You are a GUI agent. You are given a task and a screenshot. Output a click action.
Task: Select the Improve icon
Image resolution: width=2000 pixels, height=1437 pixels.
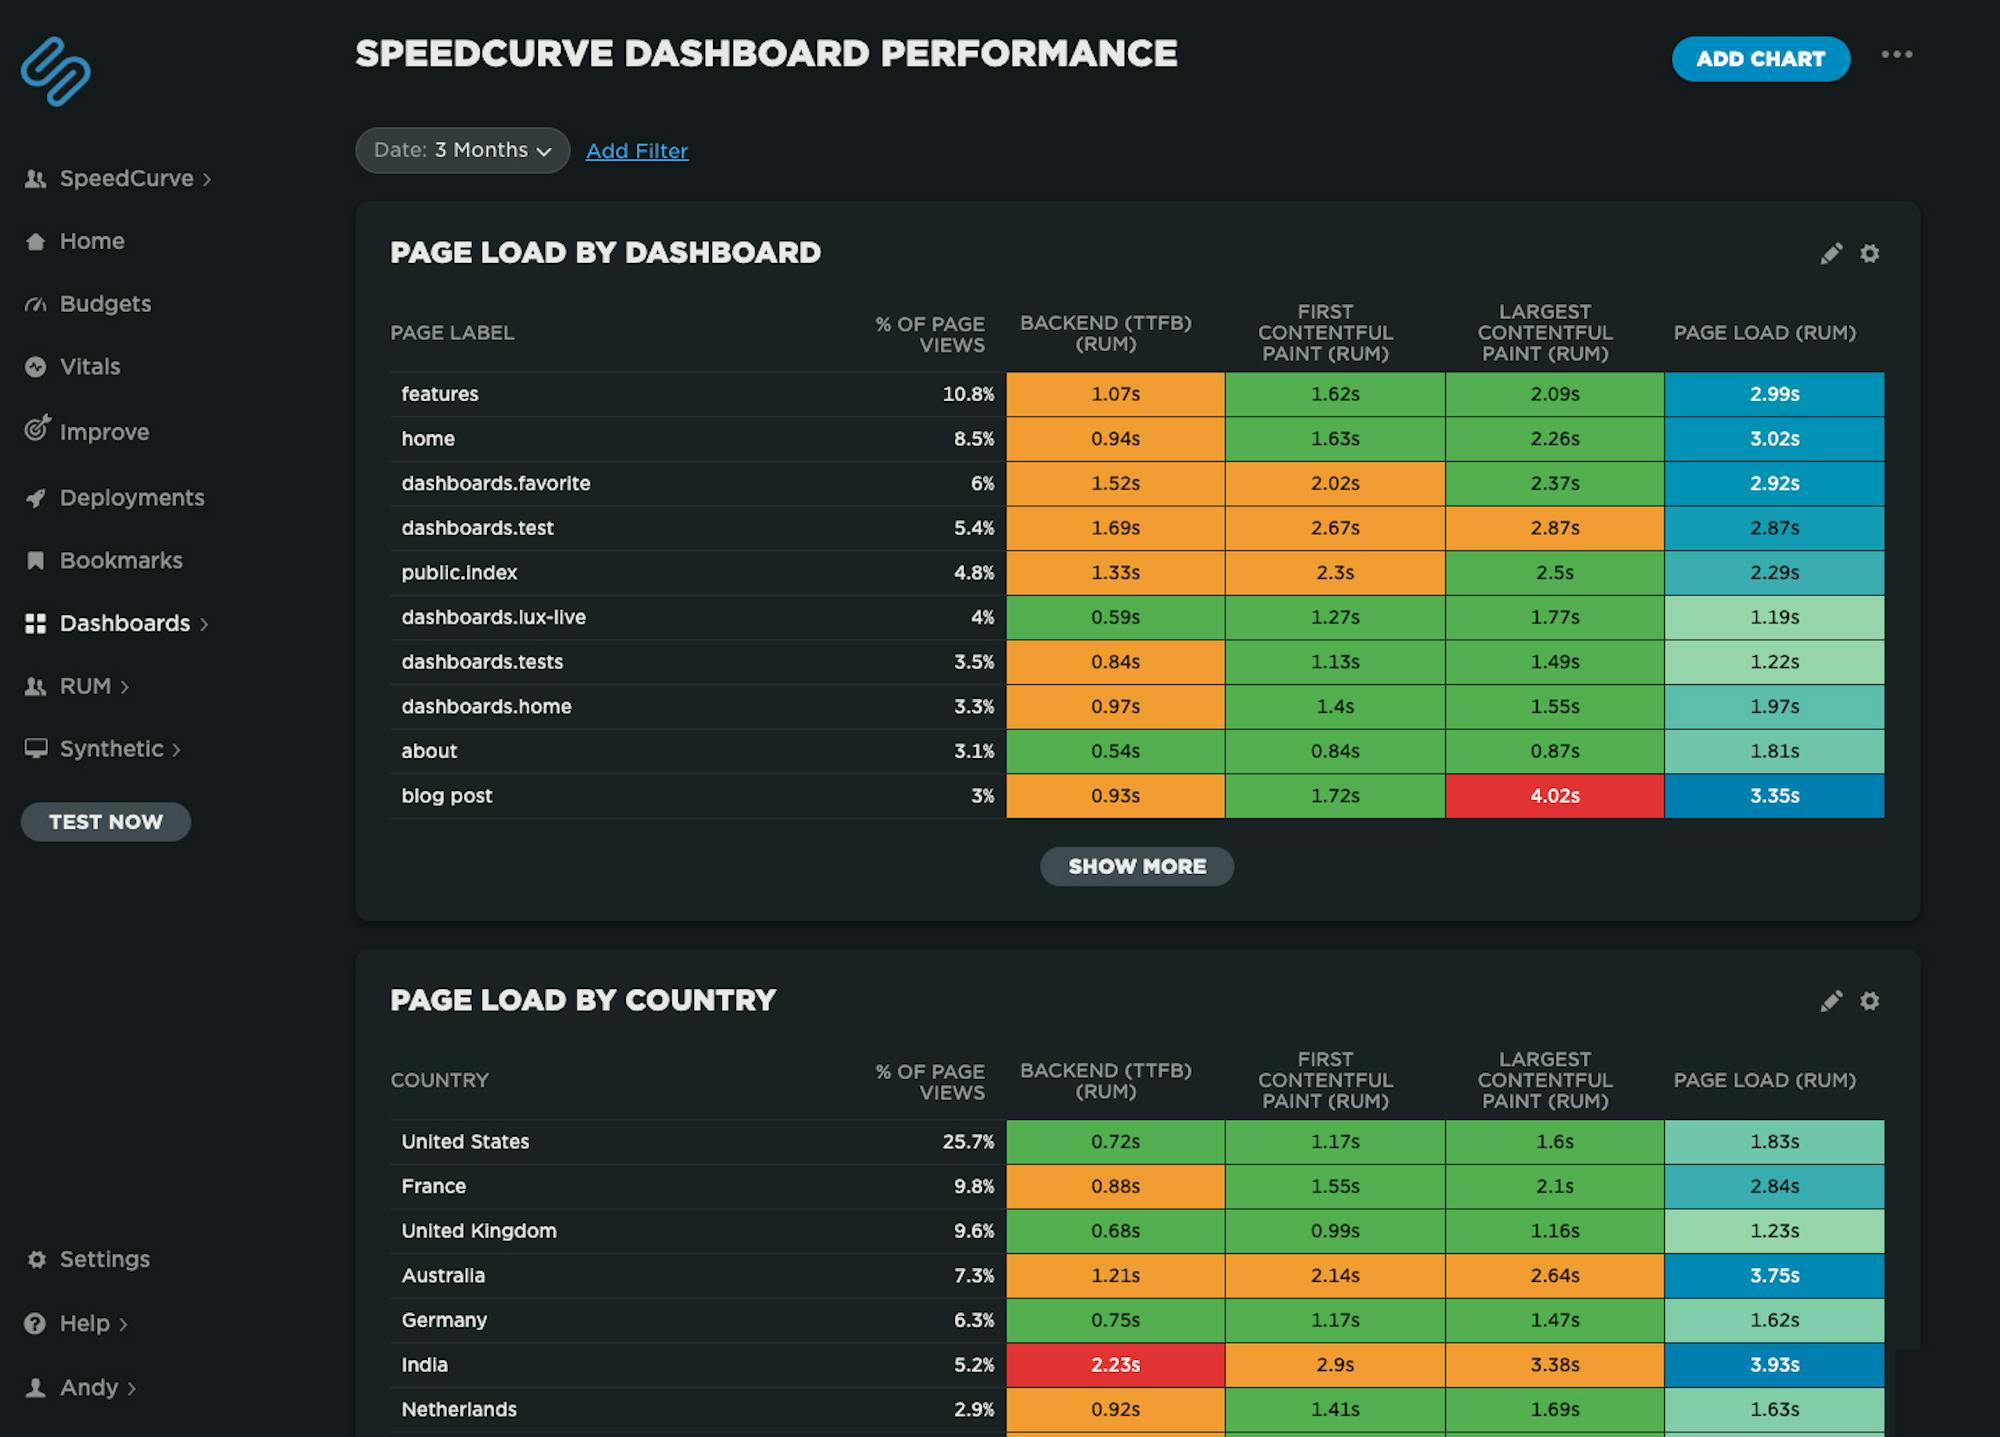pyautogui.click(x=36, y=431)
